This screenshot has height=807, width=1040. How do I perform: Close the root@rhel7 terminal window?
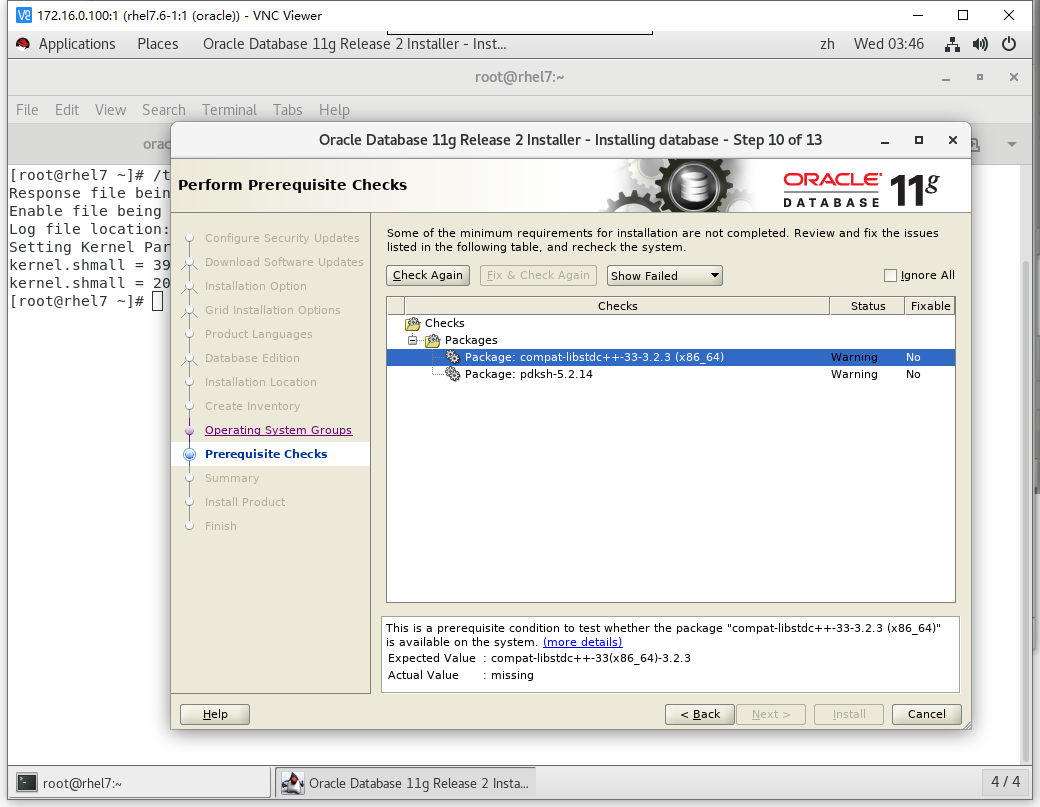point(1013,78)
